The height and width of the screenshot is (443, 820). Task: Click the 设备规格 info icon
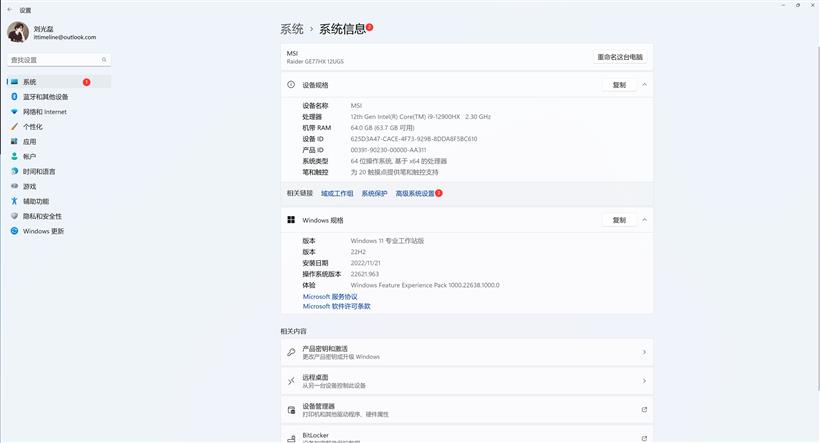291,85
